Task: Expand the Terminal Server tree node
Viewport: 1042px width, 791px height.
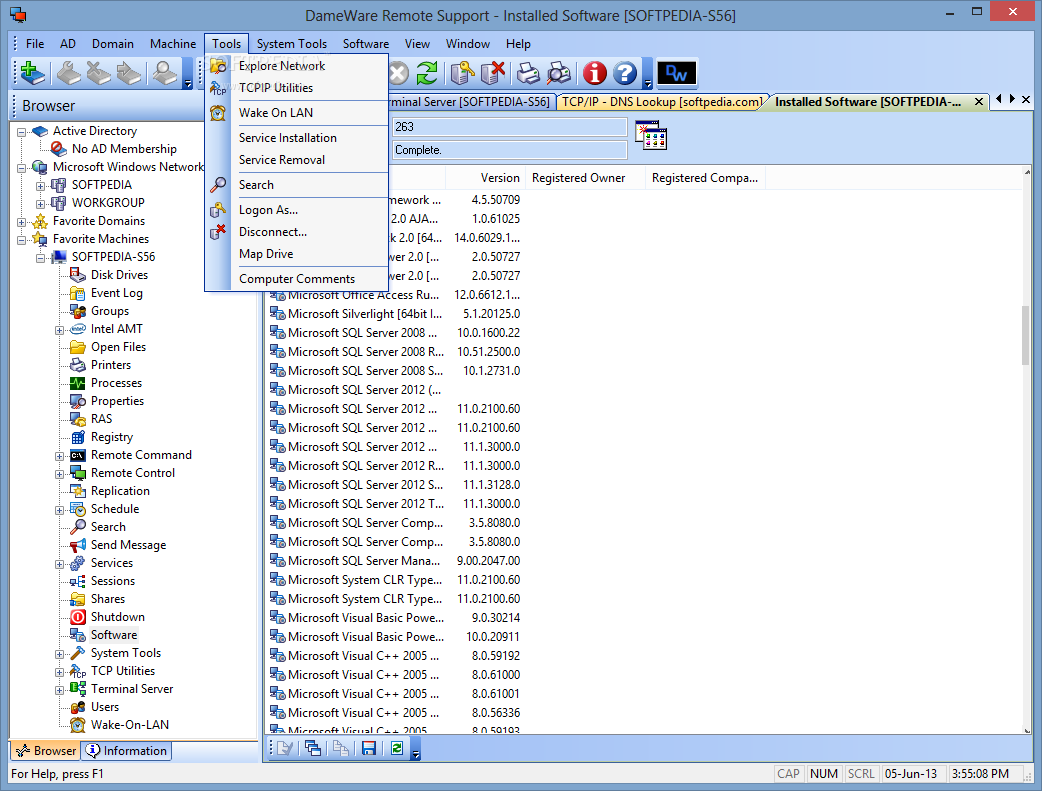Action: (60, 690)
